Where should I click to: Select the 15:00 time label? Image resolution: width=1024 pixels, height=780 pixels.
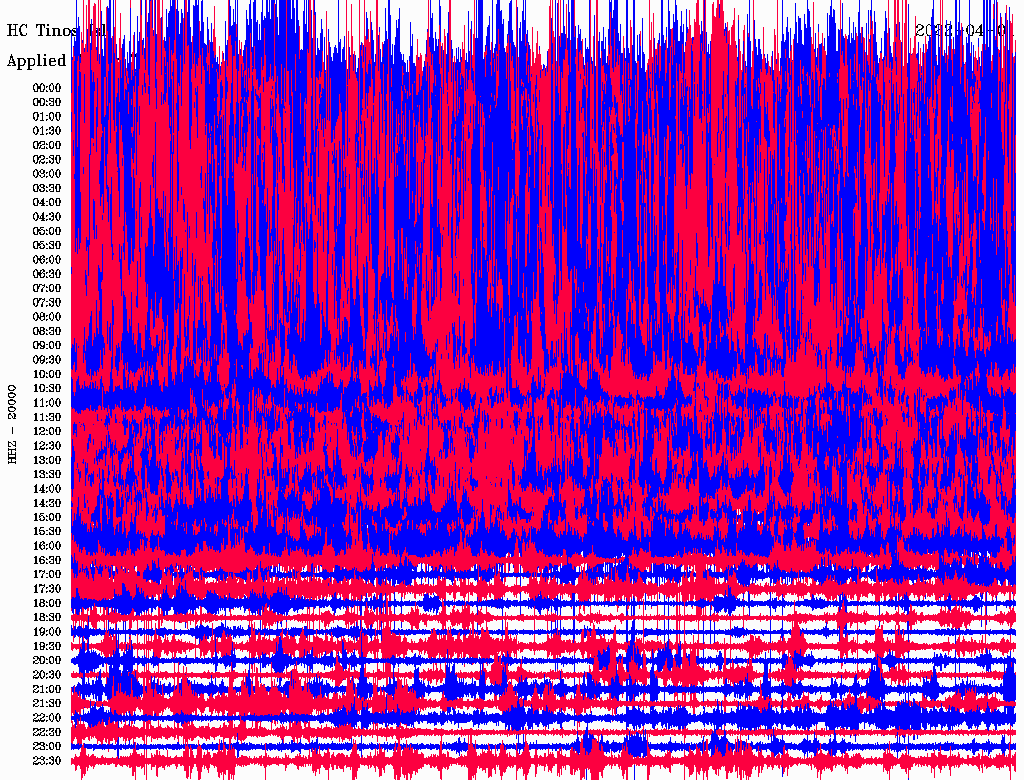point(47,517)
